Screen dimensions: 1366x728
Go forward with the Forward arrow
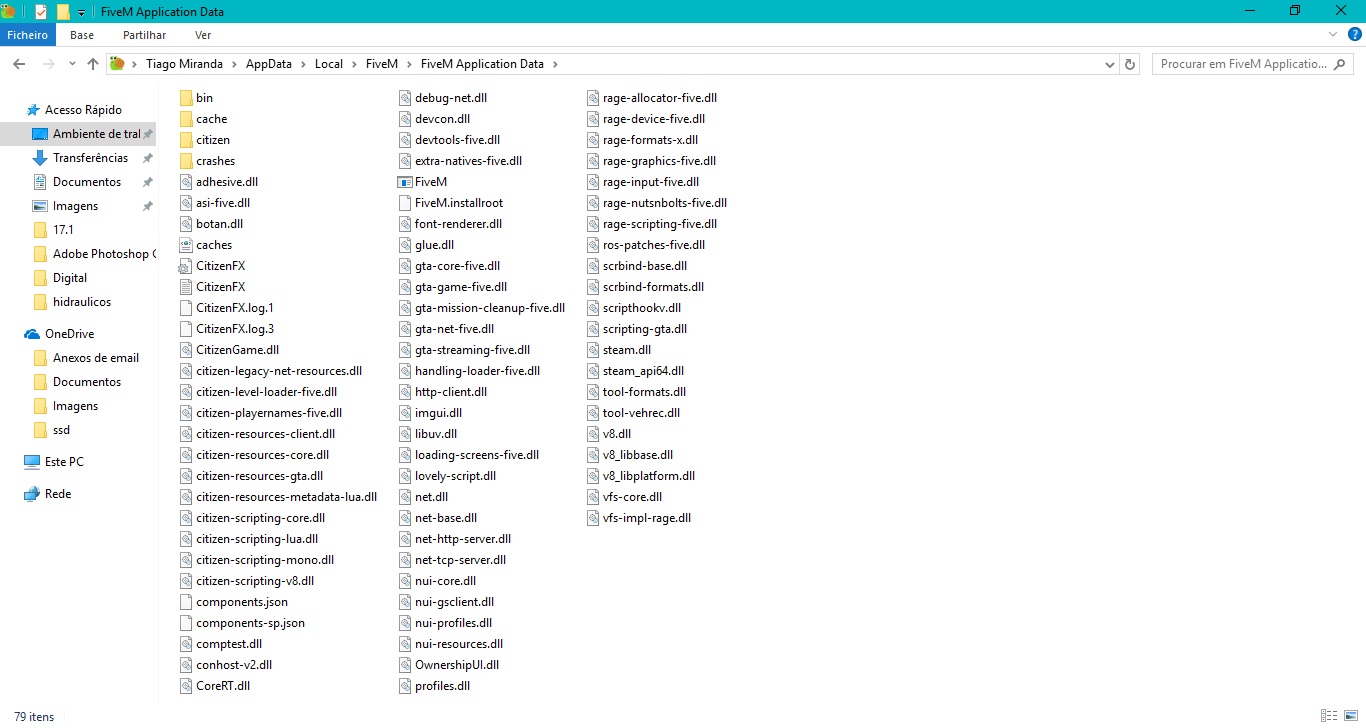pyautogui.click(x=48, y=64)
